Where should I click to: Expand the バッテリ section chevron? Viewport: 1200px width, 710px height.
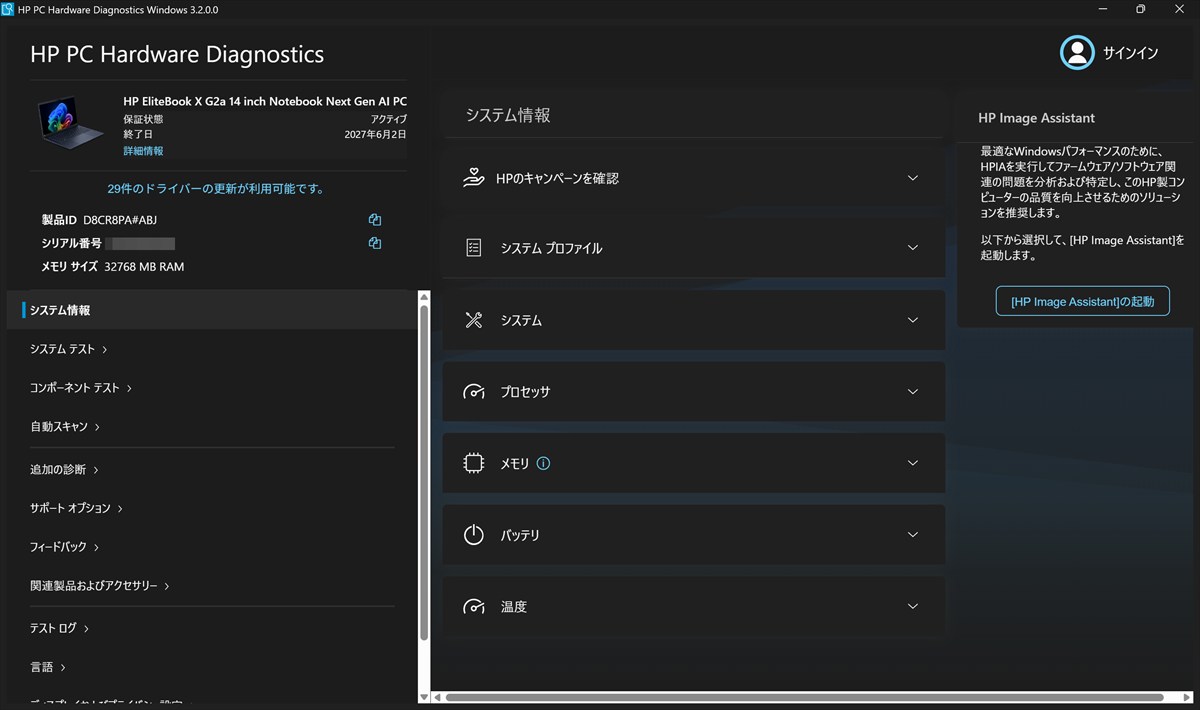pos(912,535)
